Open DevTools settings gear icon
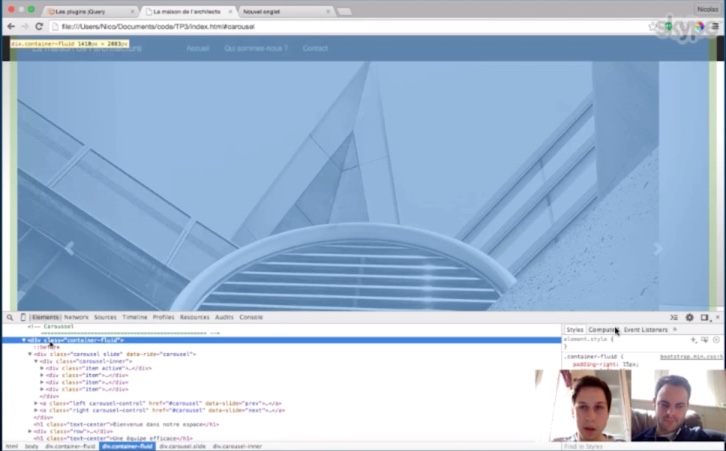Viewport: 726px width, 451px height. pyautogui.click(x=689, y=317)
